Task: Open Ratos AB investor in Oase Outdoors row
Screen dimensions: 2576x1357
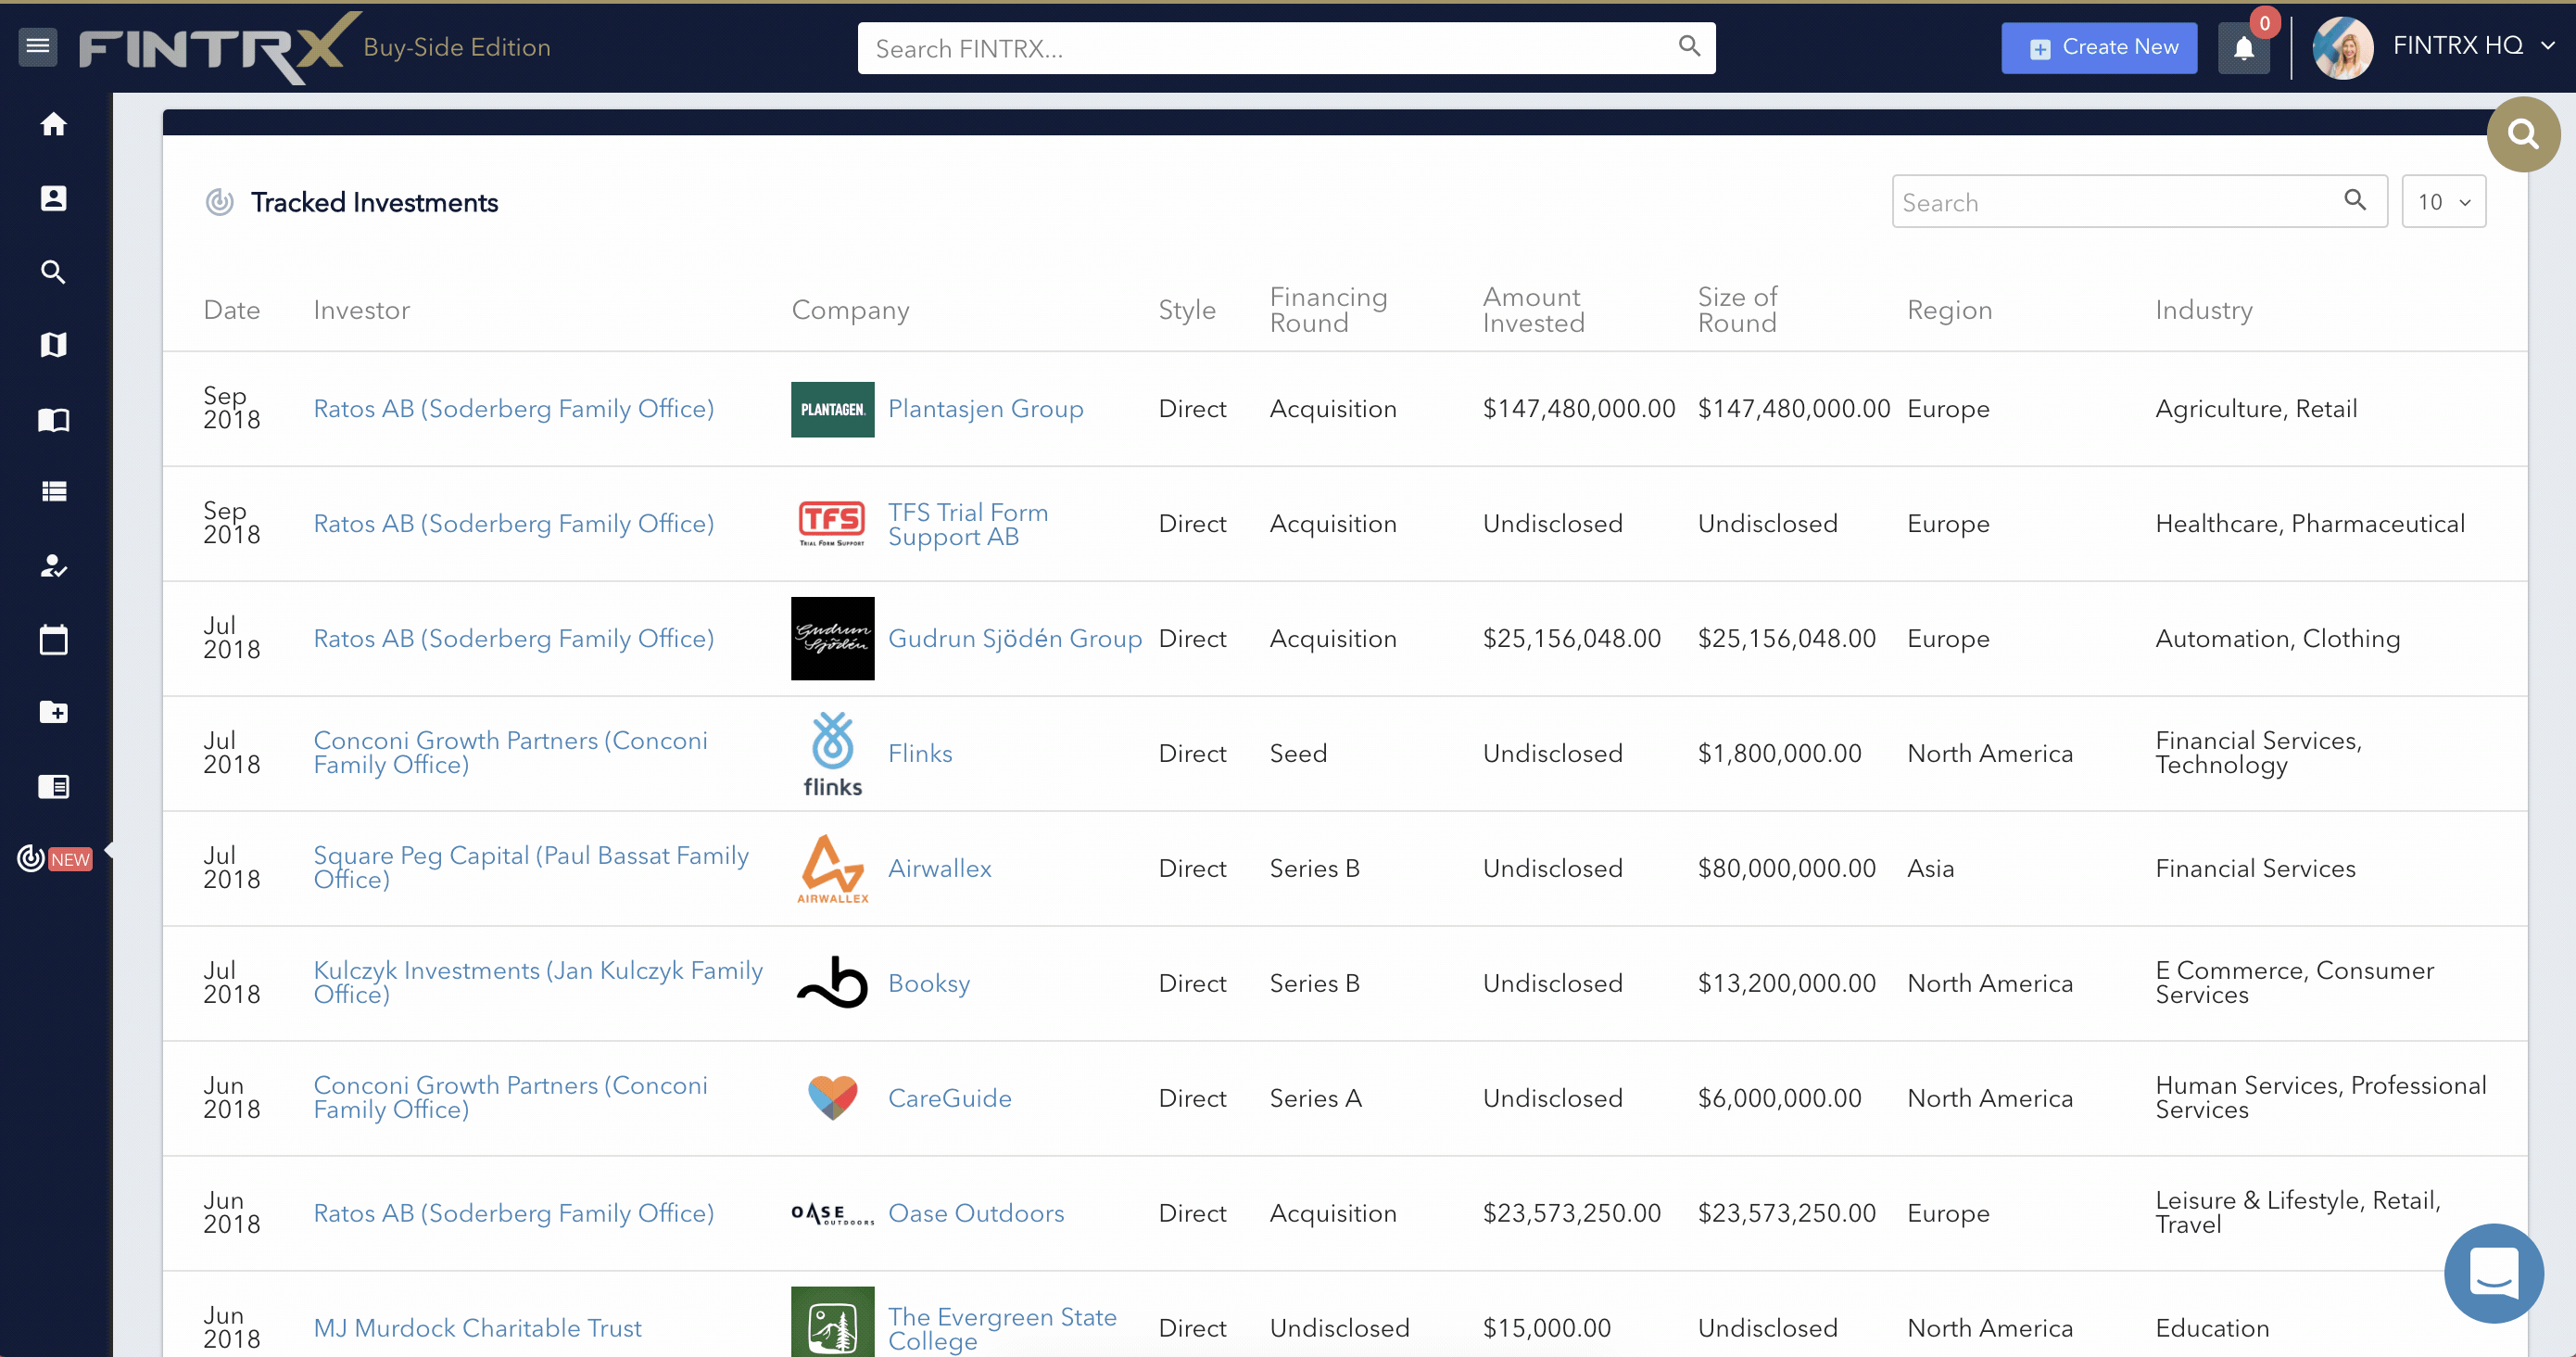Action: [514, 1214]
